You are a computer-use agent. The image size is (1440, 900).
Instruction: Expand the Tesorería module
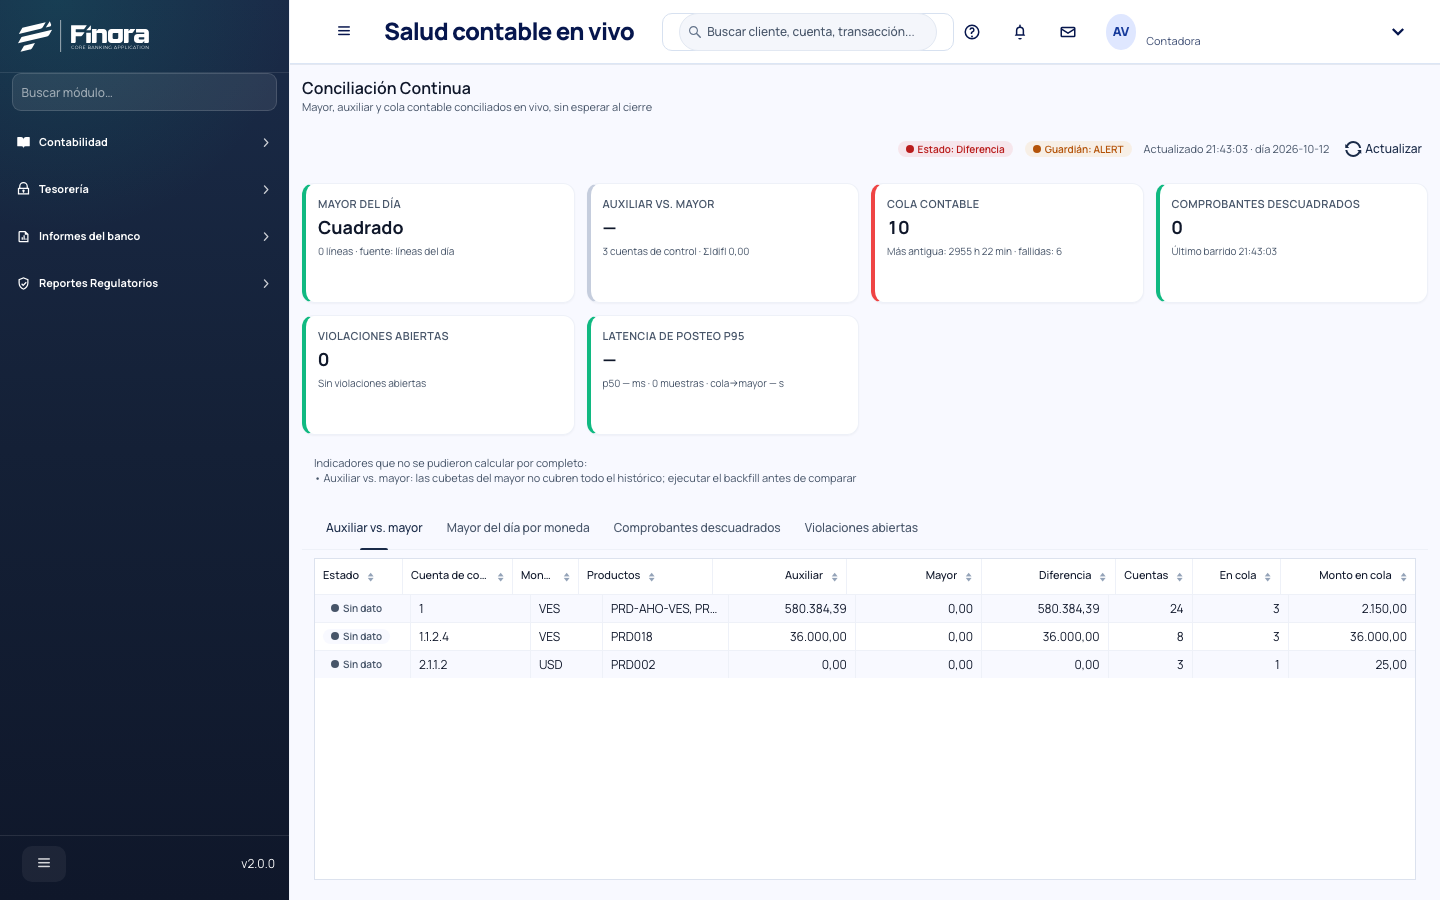(144, 189)
